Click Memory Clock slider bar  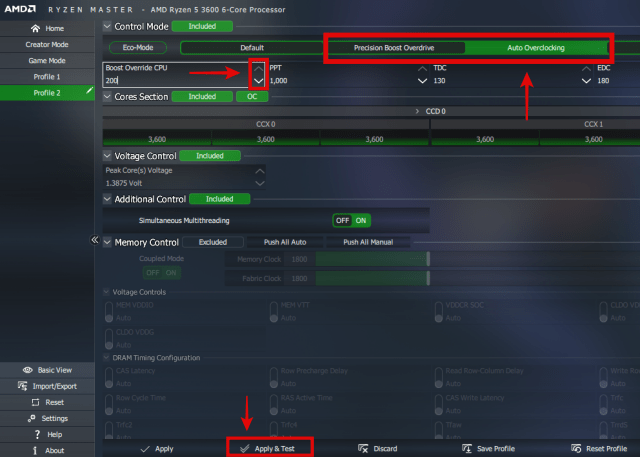click(x=372, y=260)
